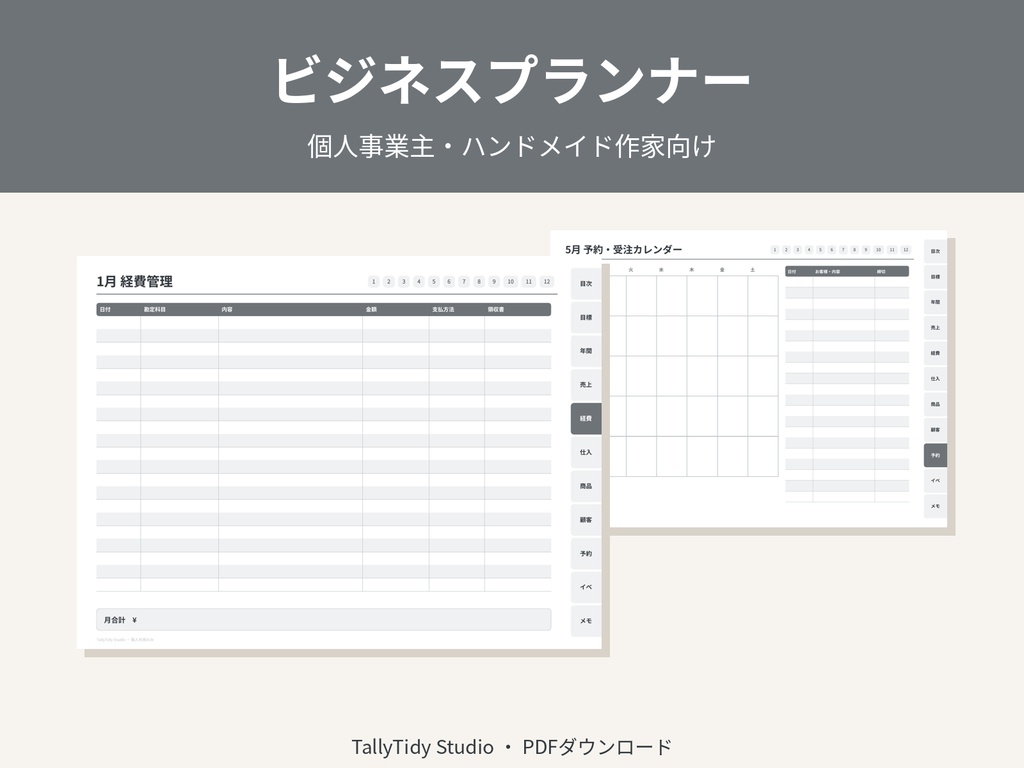
Task: Open イベ tab on the 経費管理 page
Action: pyautogui.click(x=586, y=588)
